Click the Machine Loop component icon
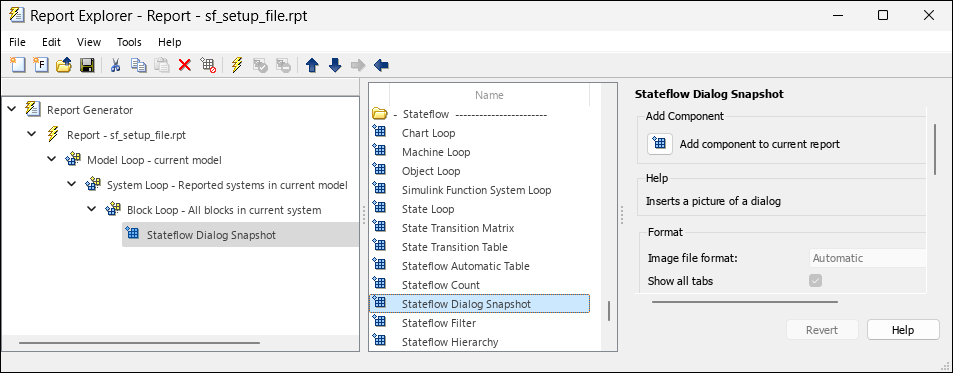This screenshot has height=373, width=953. coord(379,151)
